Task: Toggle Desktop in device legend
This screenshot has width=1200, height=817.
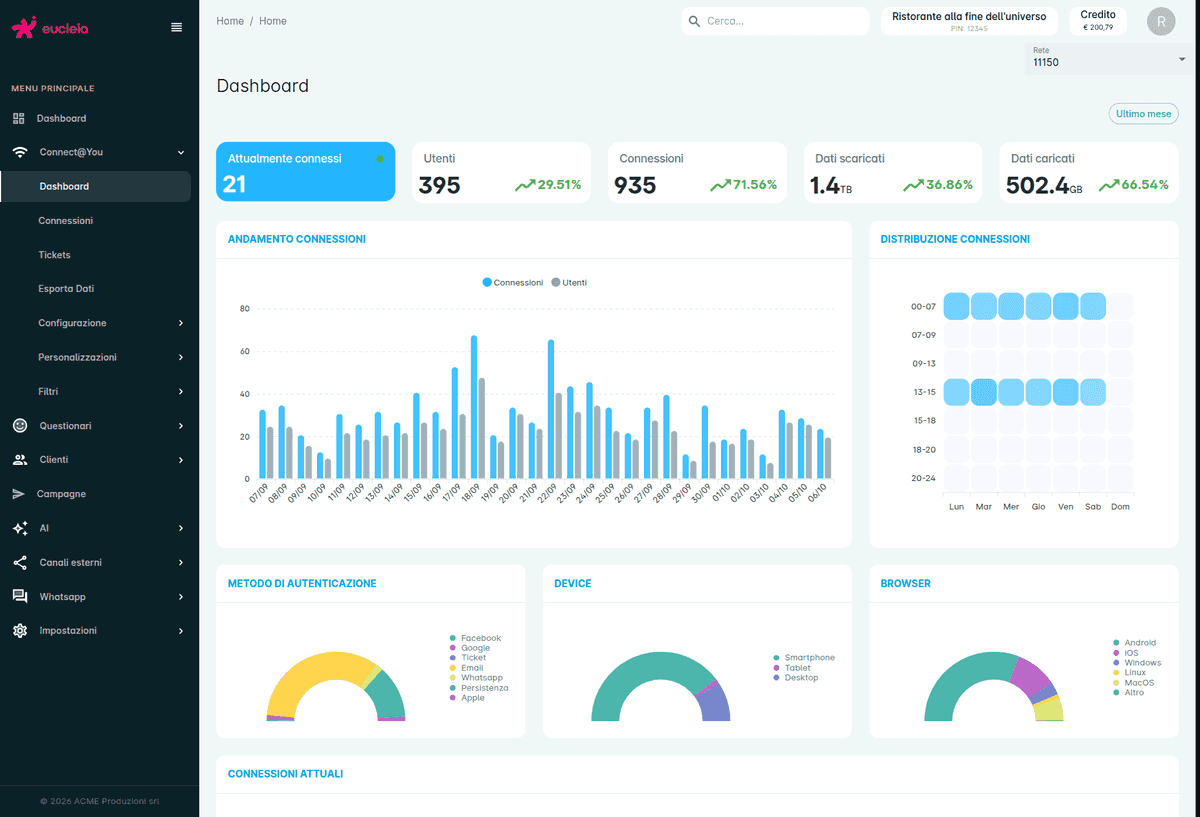Action: pos(796,678)
